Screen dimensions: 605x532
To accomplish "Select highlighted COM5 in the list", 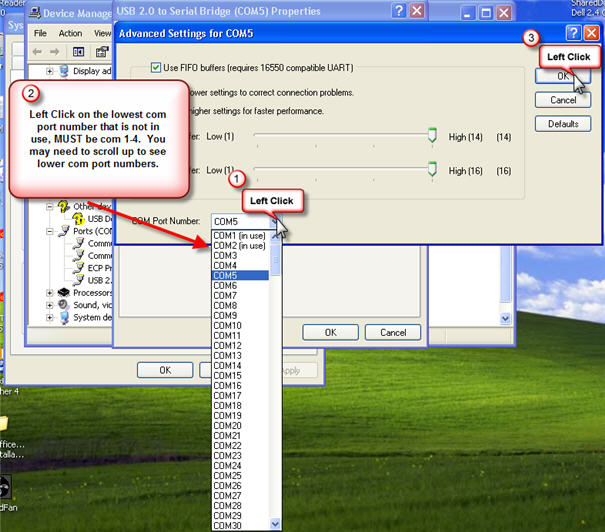I will tap(241, 275).
